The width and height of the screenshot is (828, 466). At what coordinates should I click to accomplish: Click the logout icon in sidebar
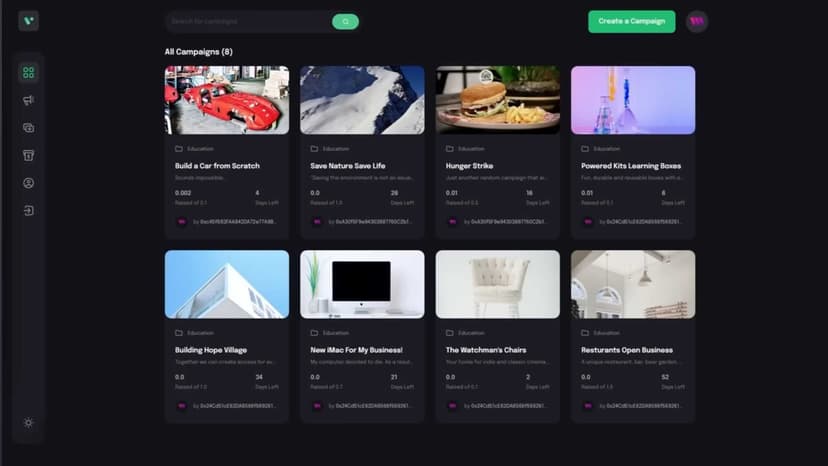pos(29,211)
